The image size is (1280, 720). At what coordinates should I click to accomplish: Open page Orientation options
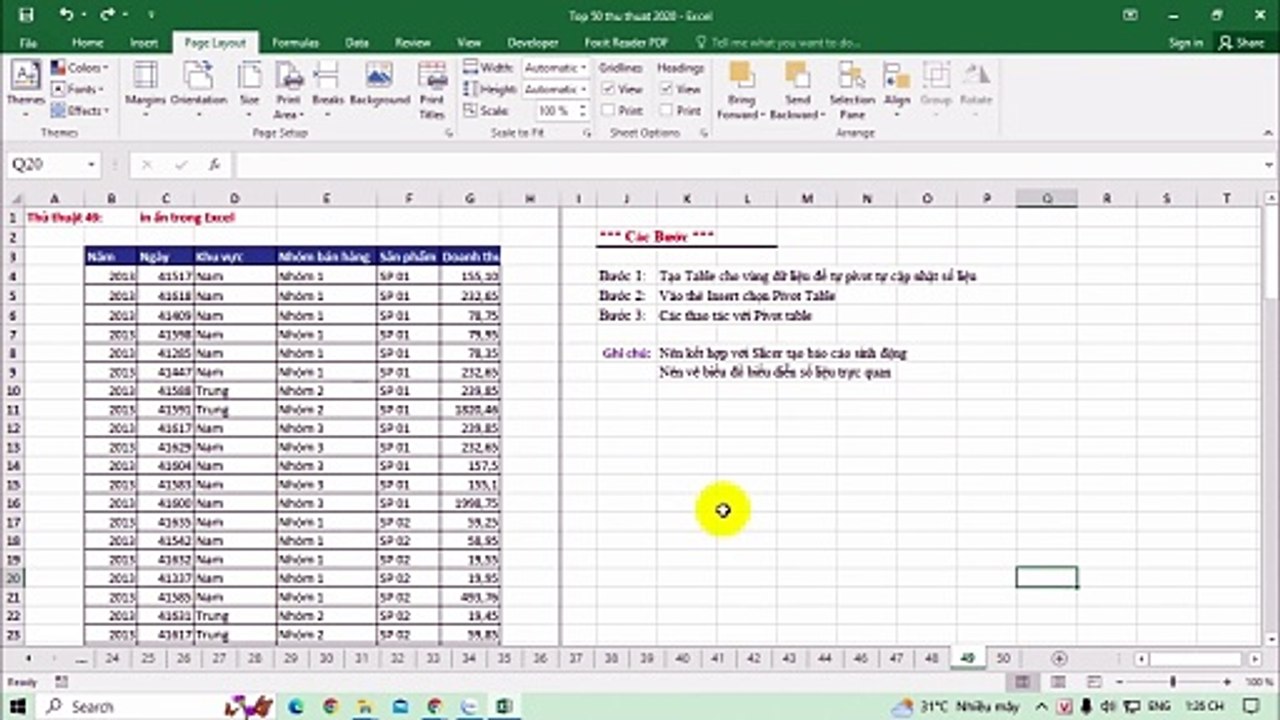pyautogui.click(x=199, y=88)
